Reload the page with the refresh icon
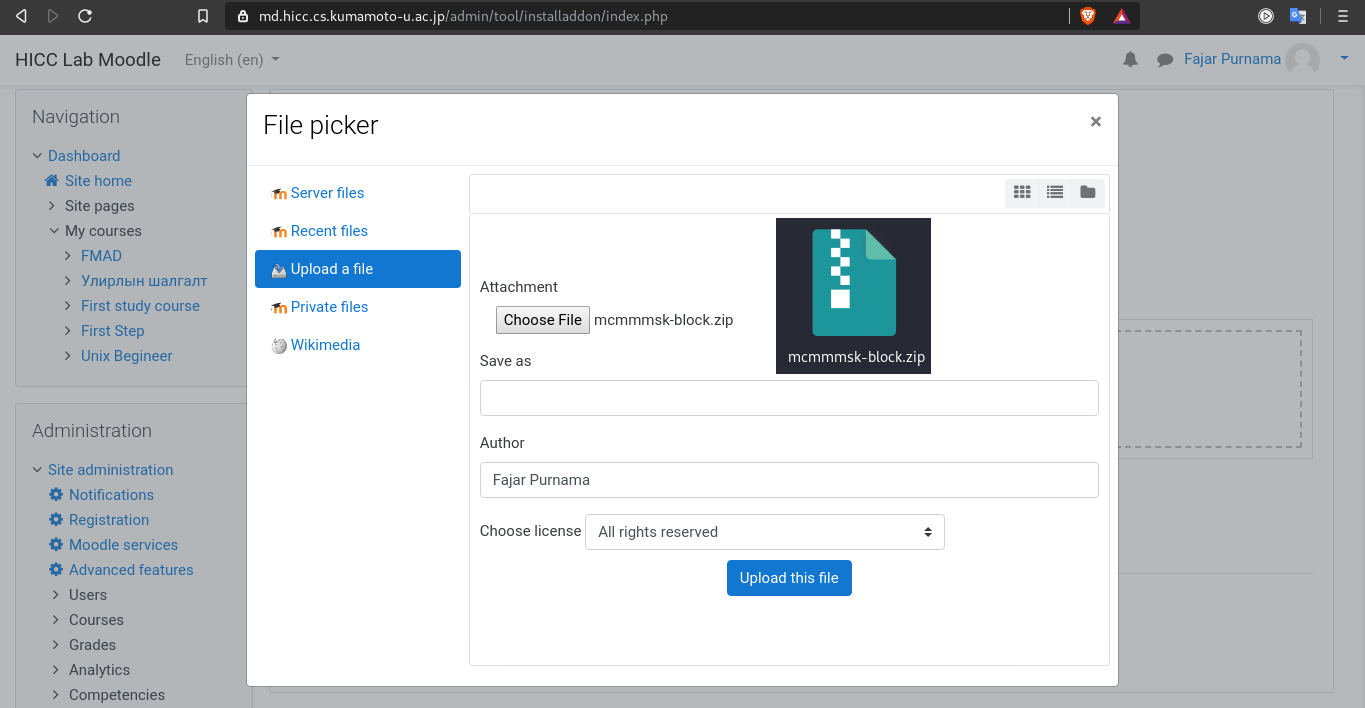The width and height of the screenshot is (1365, 708). point(85,16)
